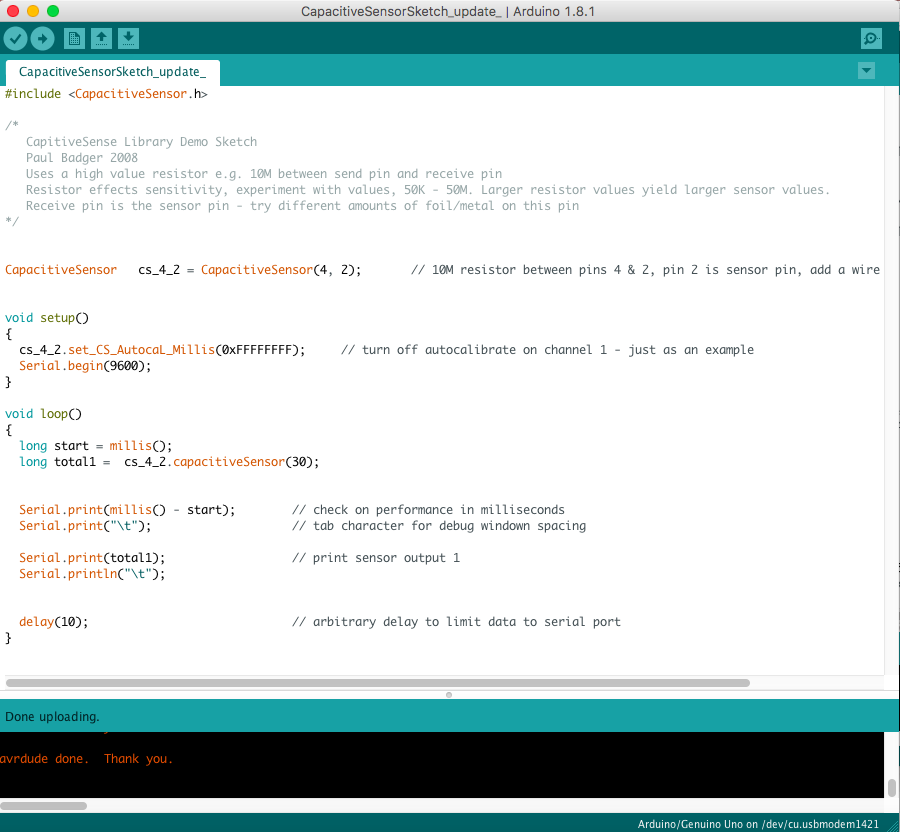The image size is (900, 832).
Task: Click 'Arduino/Genuino Uno on /dev/cu.usbmodem1421' status
Action: (758, 824)
